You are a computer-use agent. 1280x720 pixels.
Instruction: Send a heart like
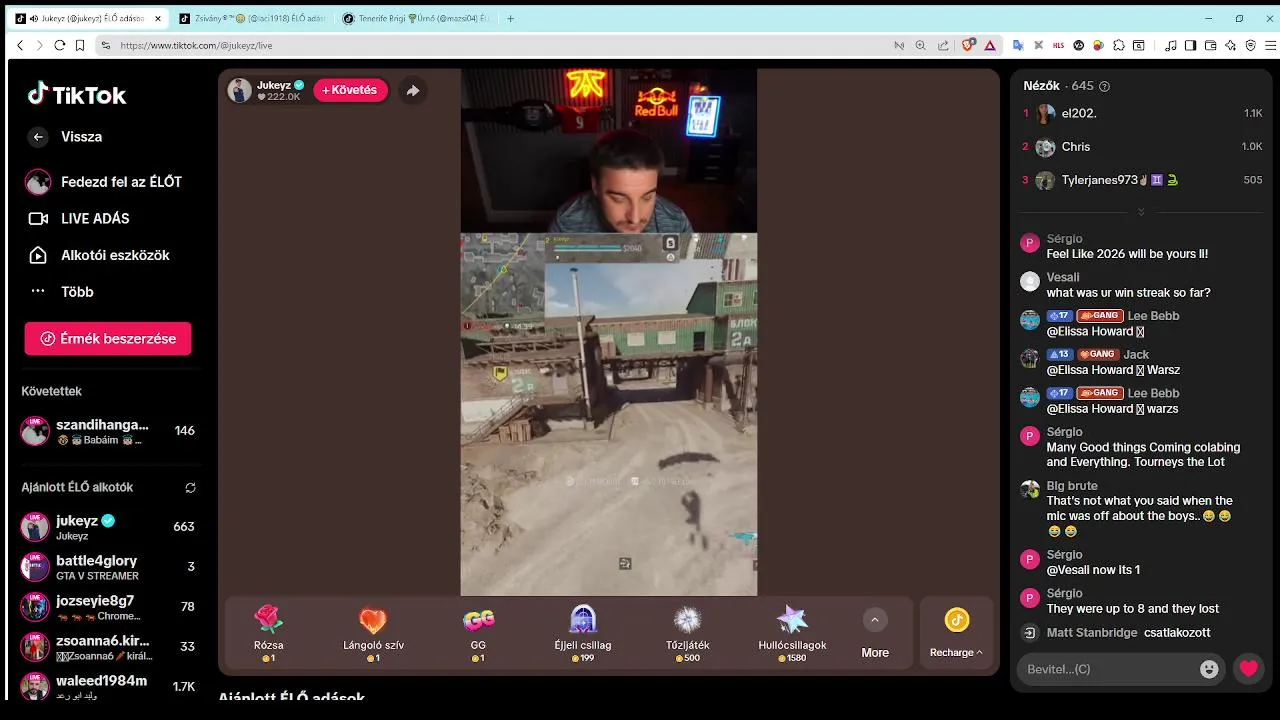coord(1248,669)
